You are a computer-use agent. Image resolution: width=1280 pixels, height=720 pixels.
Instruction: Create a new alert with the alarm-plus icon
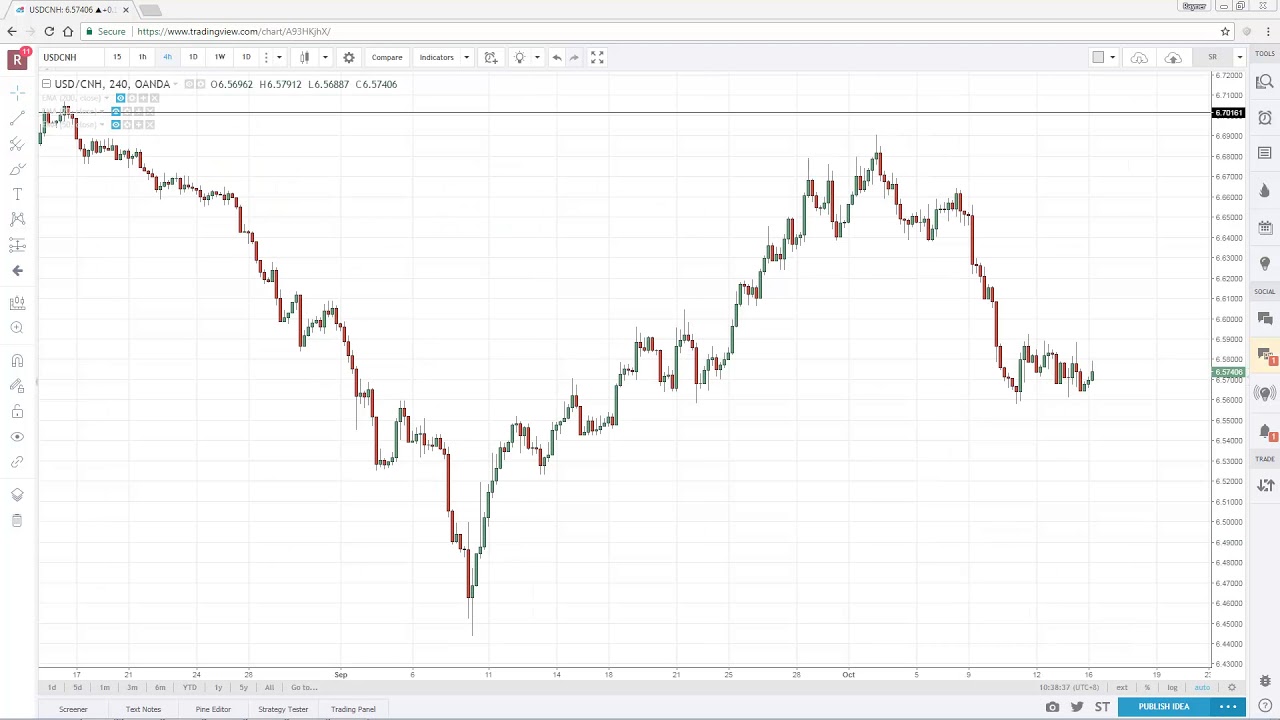pos(491,57)
